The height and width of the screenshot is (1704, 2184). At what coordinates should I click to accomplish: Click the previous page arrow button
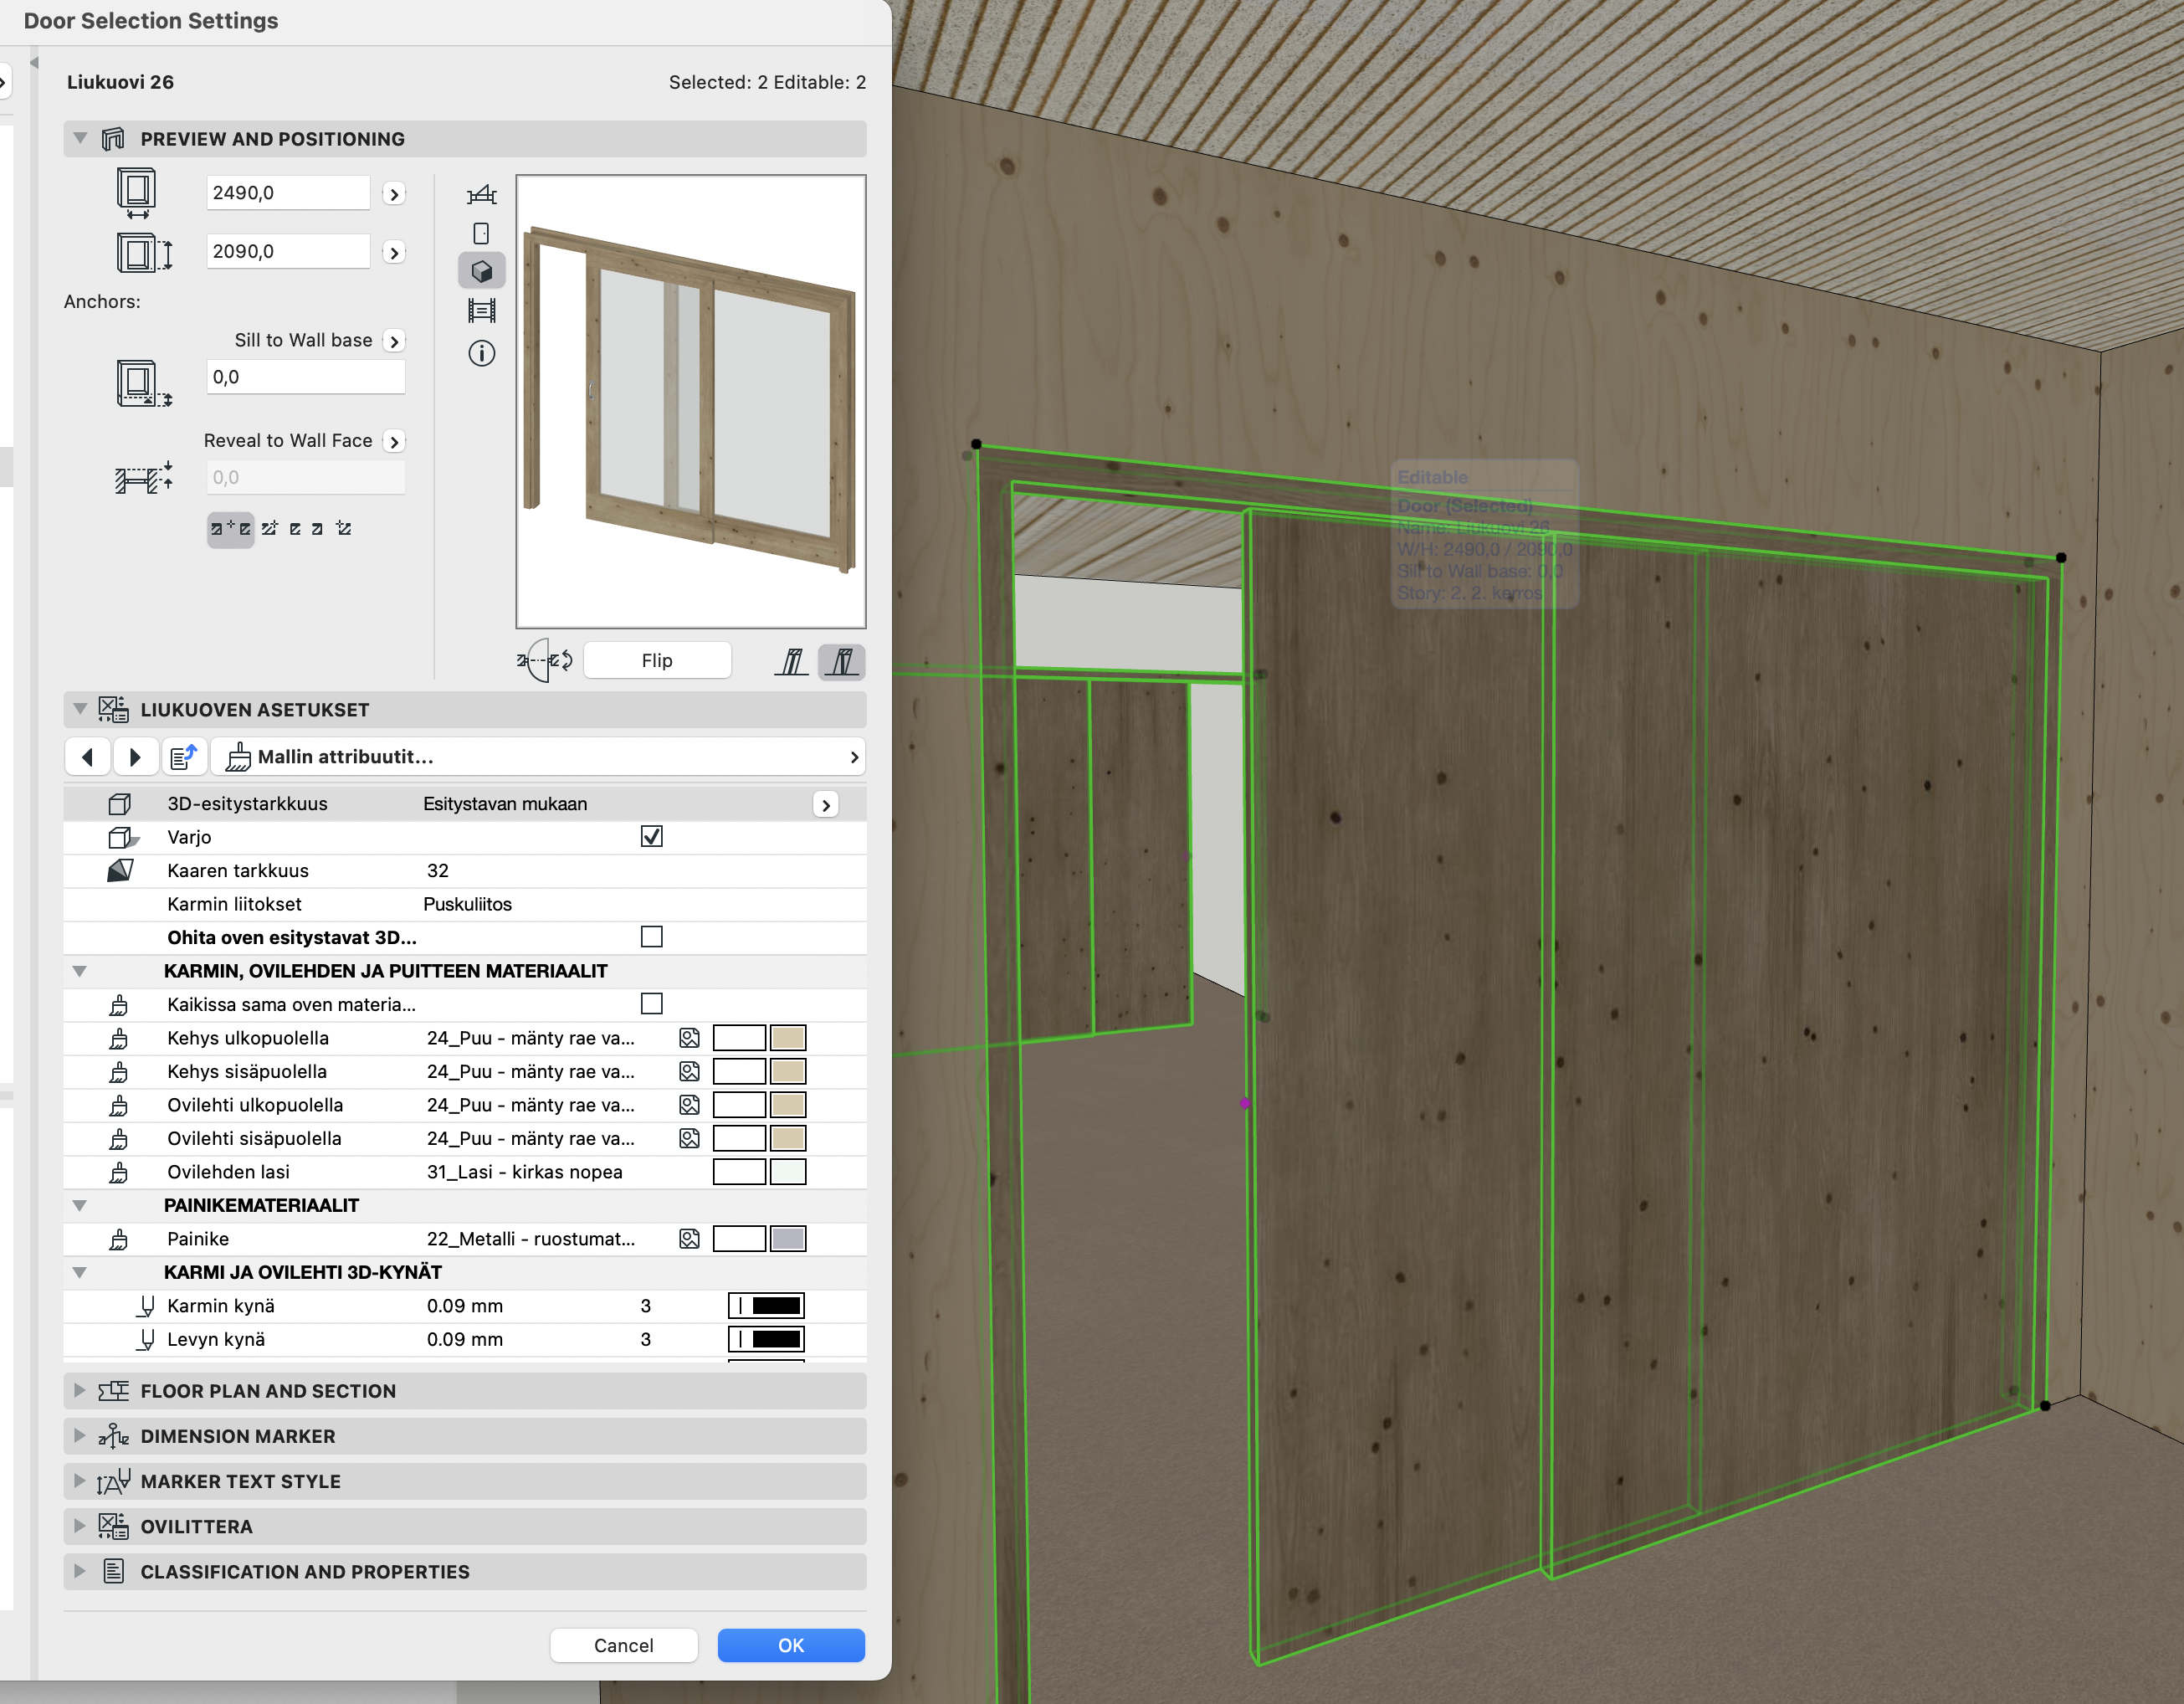coord(88,757)
